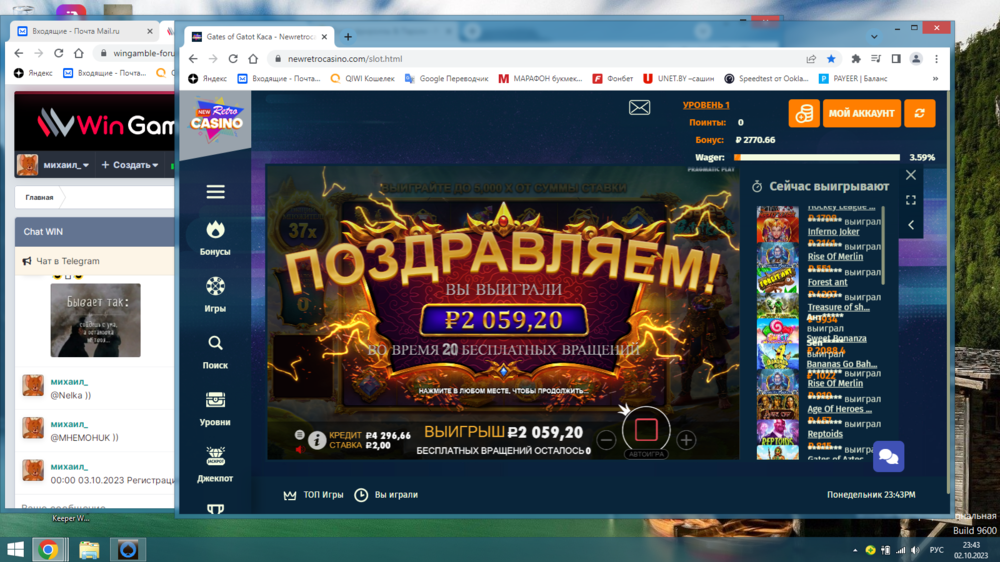The height and width of the screenshot is (562, 1000).
Task: Click the orange refresh balance icon
Action: [x=919, y=113]
